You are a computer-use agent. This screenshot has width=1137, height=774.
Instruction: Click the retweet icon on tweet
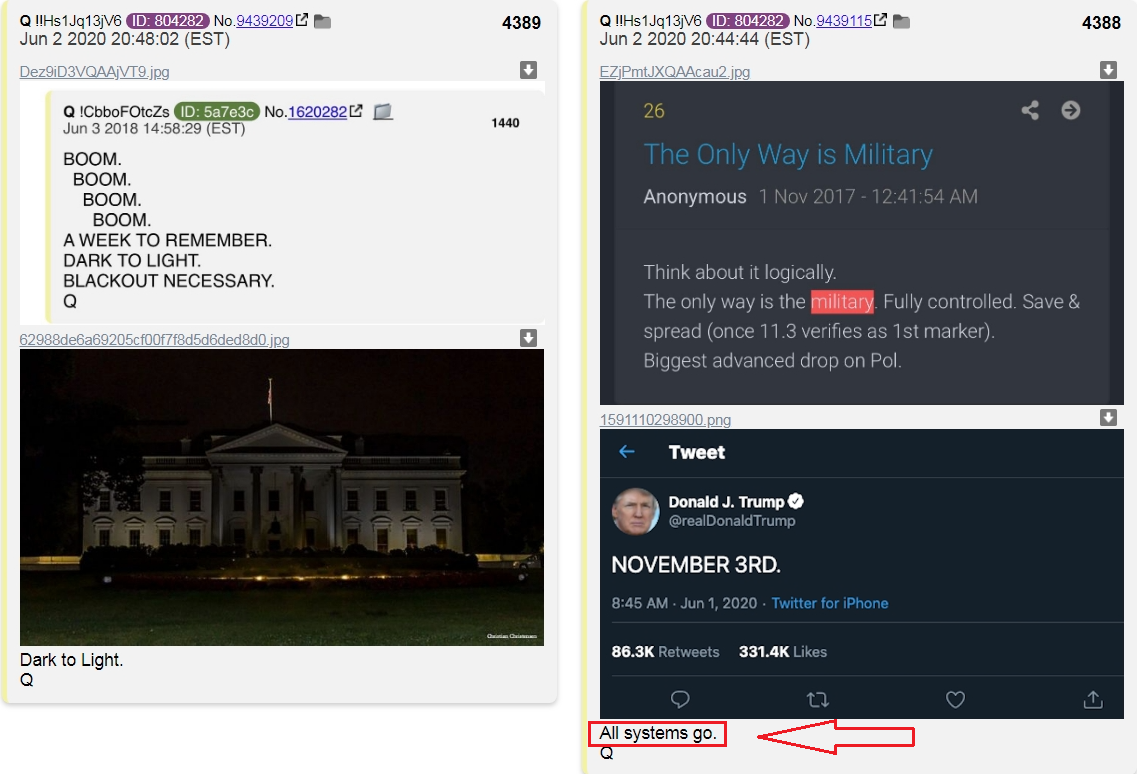point(817,699)
